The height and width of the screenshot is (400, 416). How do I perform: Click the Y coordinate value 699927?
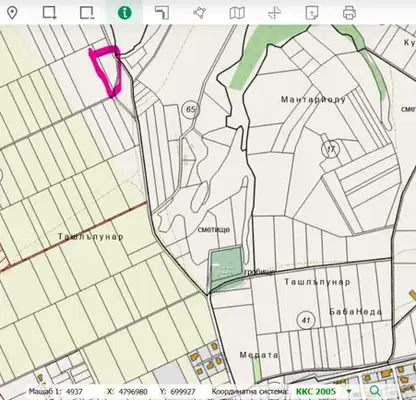183,391
